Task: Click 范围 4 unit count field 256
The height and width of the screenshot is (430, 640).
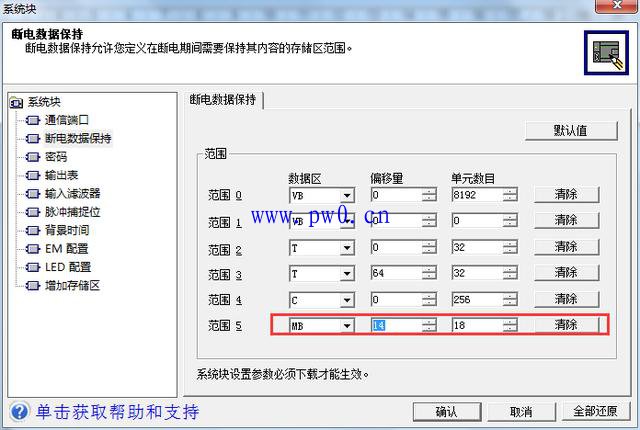Action: point(477,299)
